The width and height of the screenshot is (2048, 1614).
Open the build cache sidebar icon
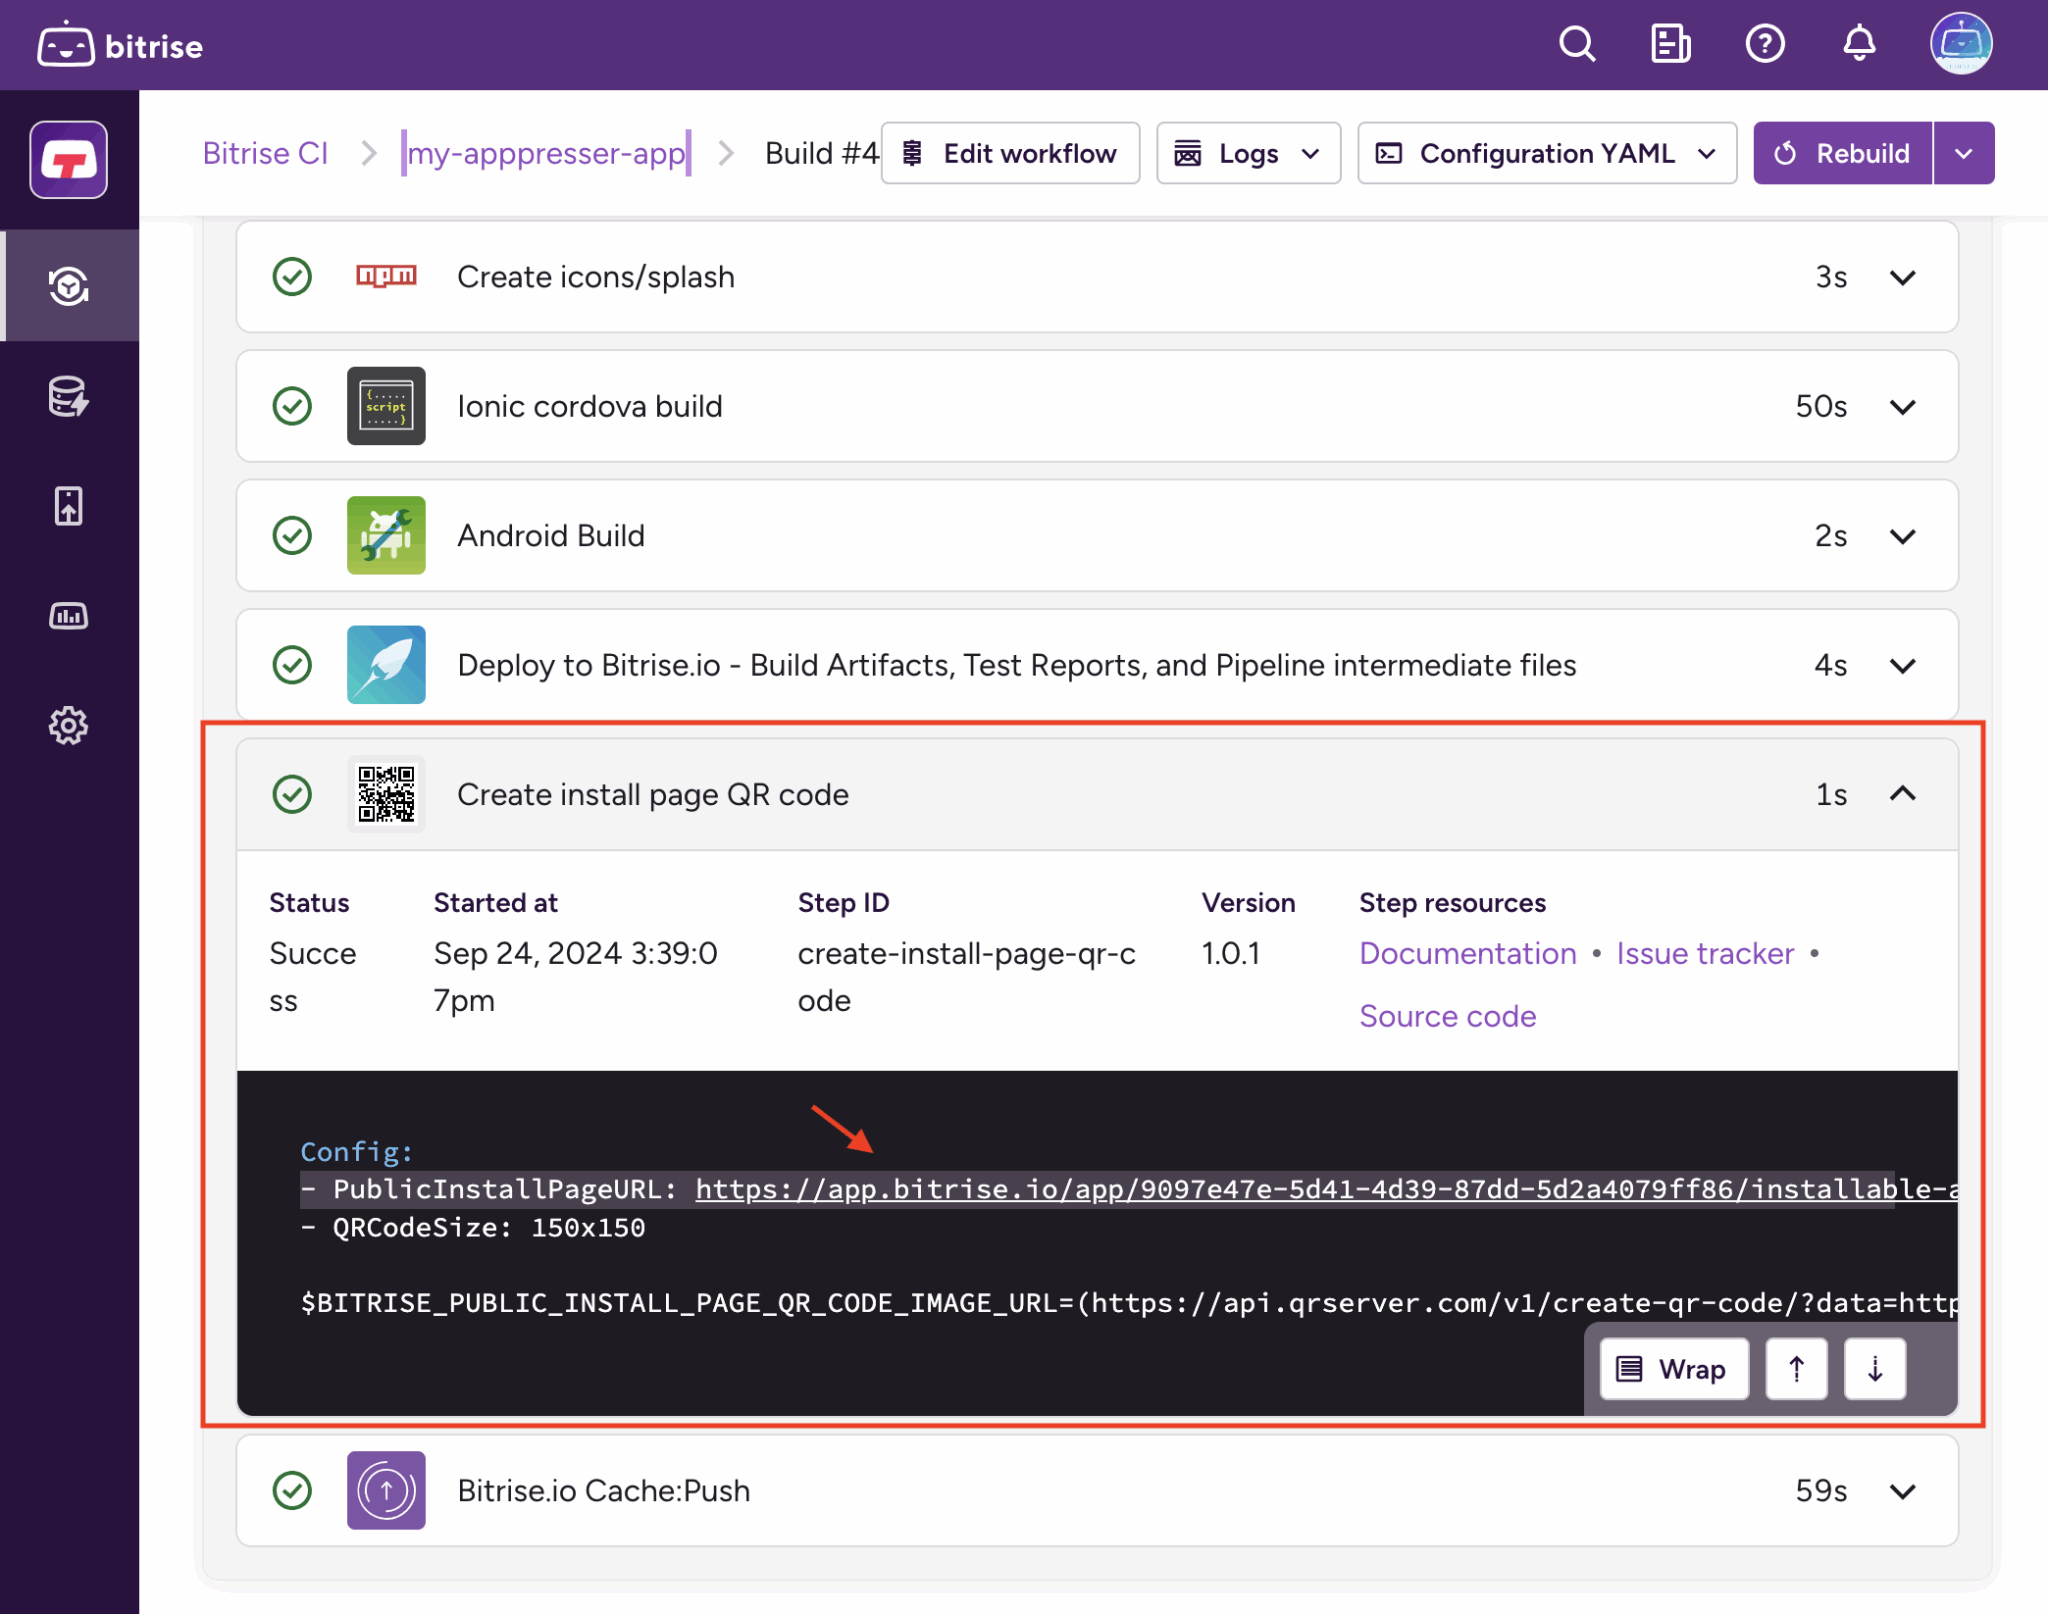pyautogui.click(x=68, y=397)
